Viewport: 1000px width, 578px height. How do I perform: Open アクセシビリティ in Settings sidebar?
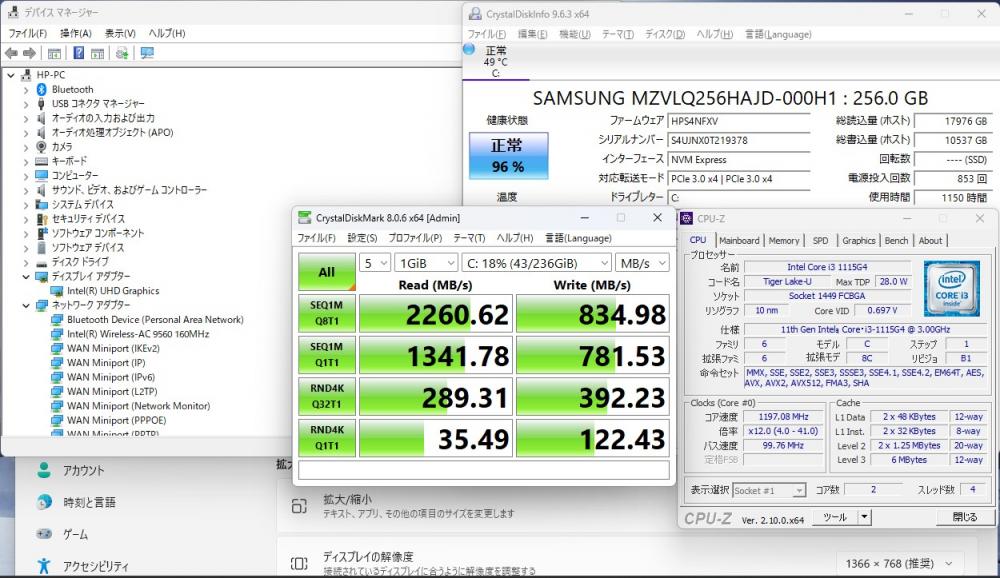(x=96, y=566)
